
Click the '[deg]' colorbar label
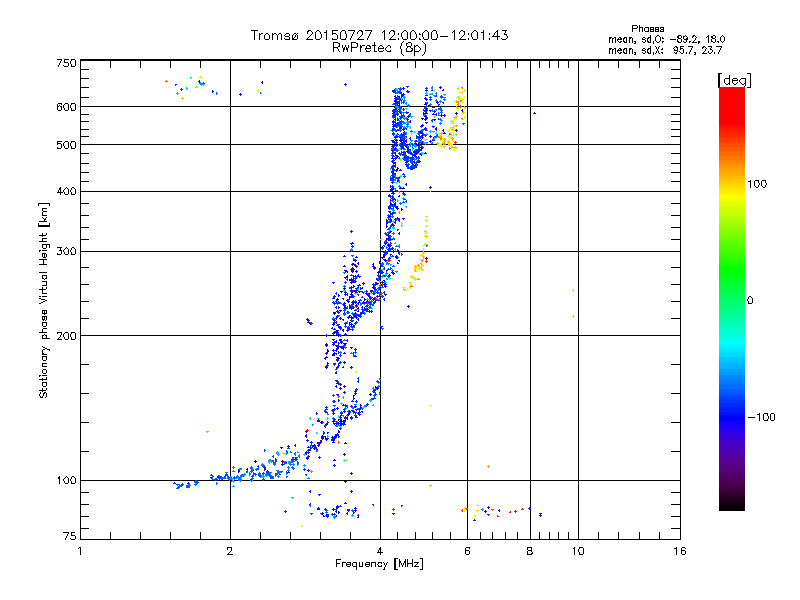click(734, 80)
